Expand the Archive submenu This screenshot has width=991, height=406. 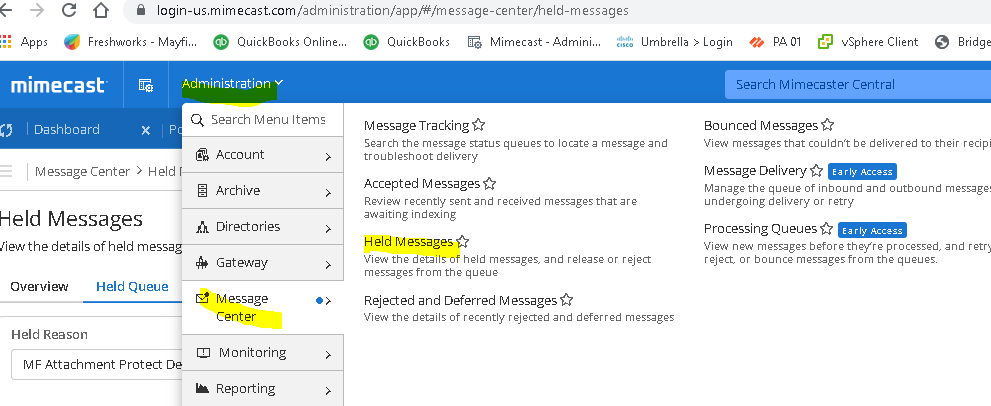(263, 191)
